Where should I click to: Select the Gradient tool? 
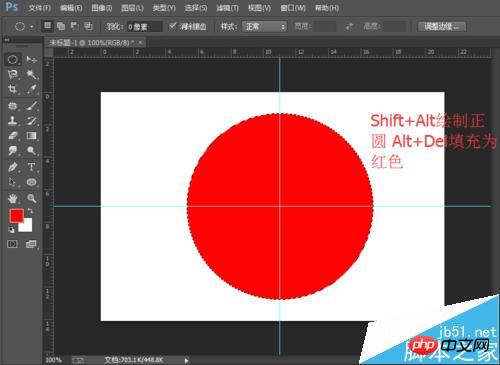pos(32,136)
